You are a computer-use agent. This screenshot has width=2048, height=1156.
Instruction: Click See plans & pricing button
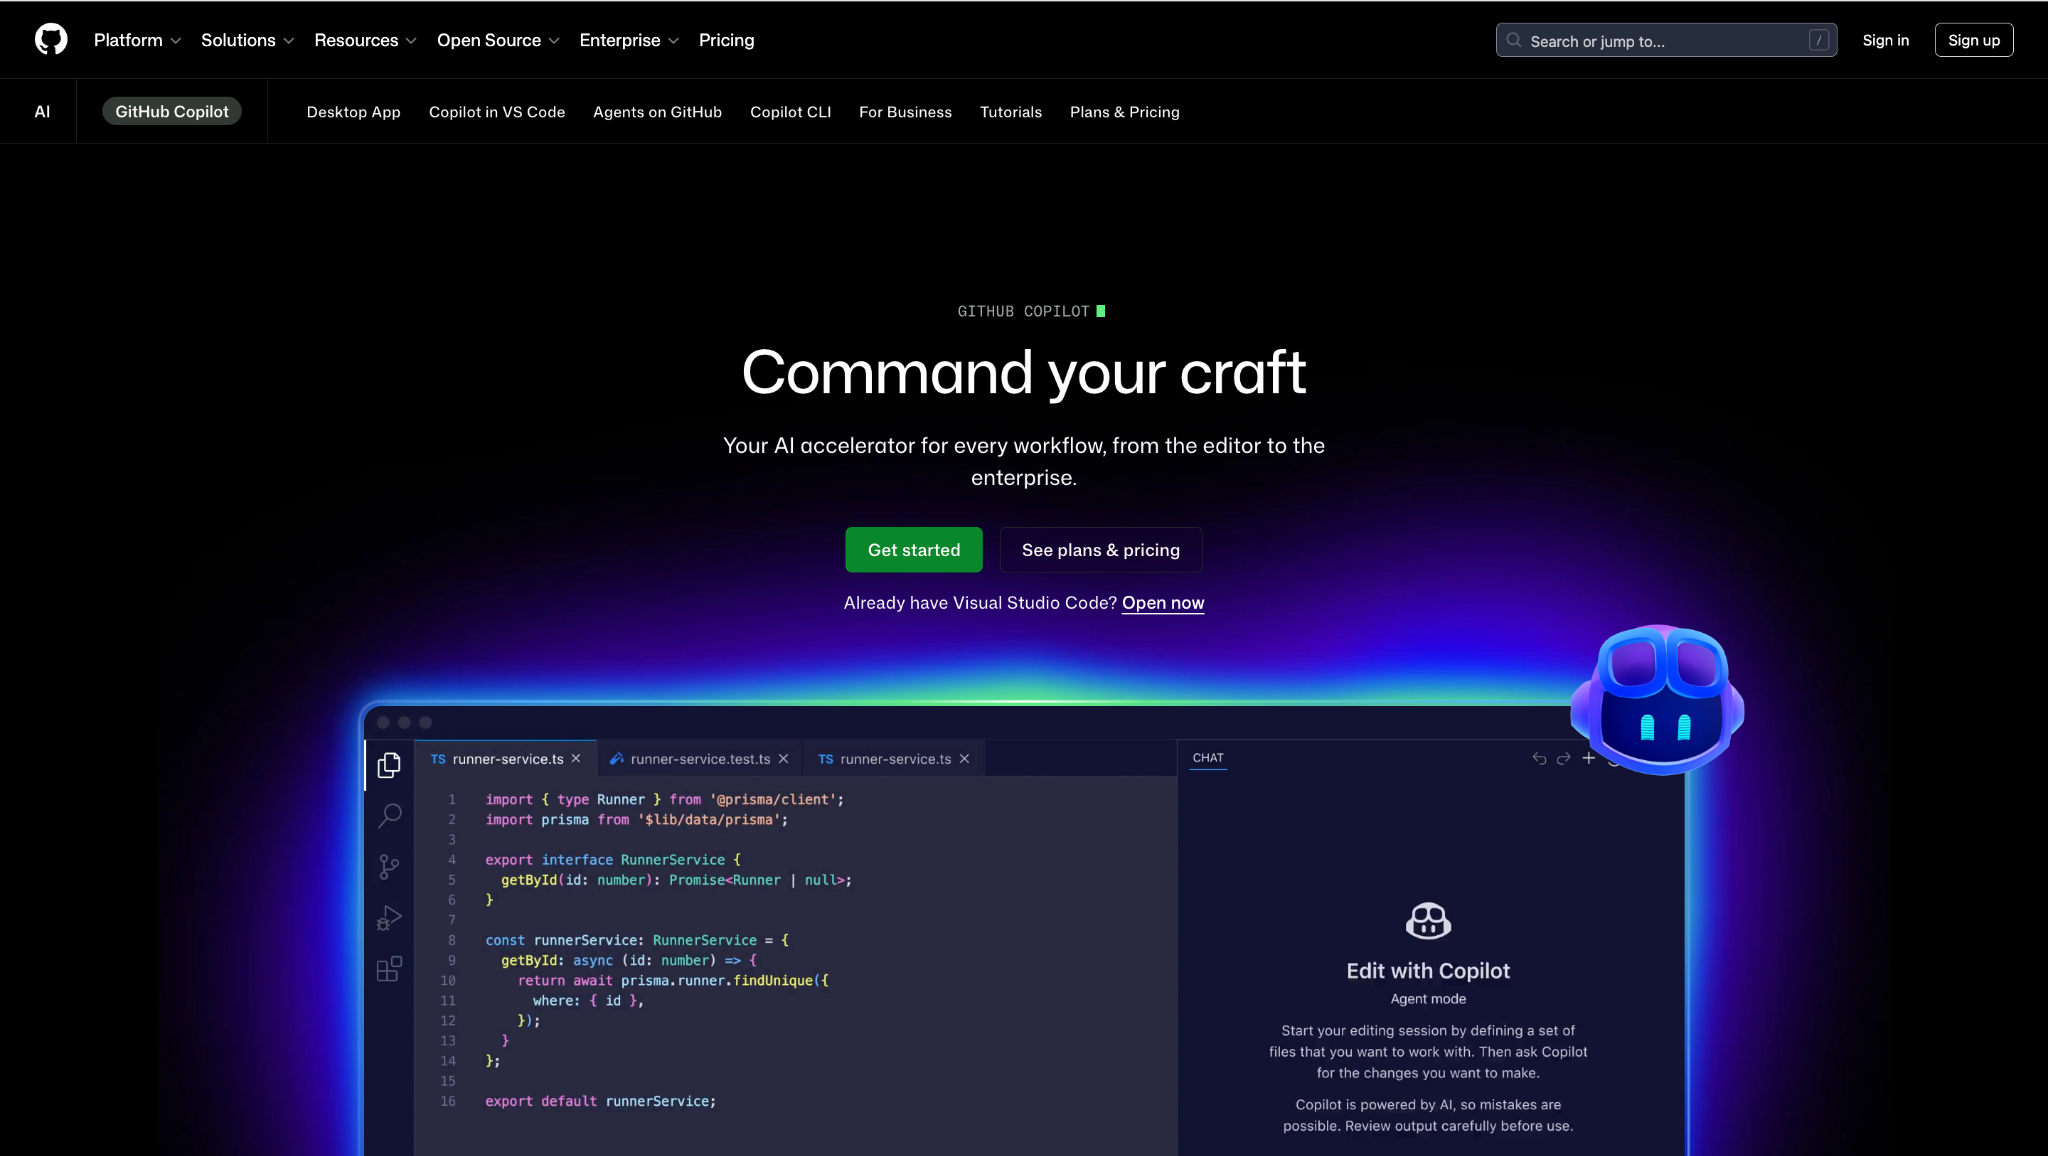pos(1100,550)
